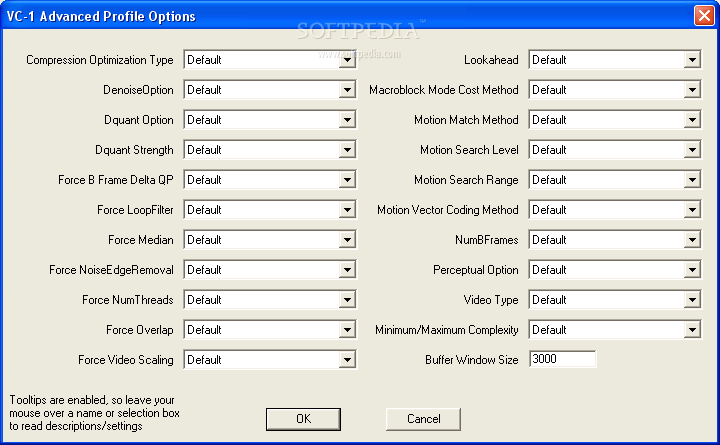Open the Dquant Option combo box
The image size is (720, 445).
[269, 120]
